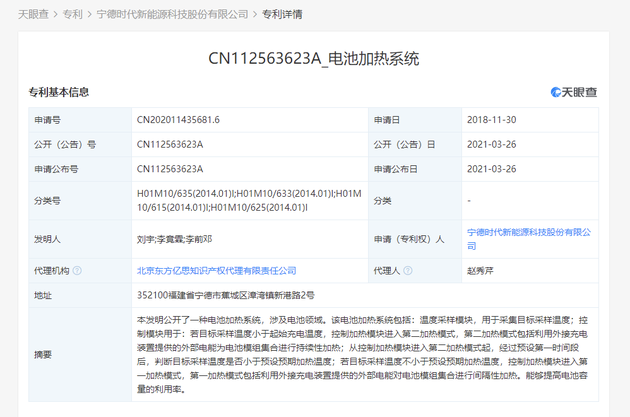The width and height of the screenshot is (630, 417).
Task: Click the patent title CN112563623A_电池加热系统
Action: pyautogui.click(x=315, y=59)
